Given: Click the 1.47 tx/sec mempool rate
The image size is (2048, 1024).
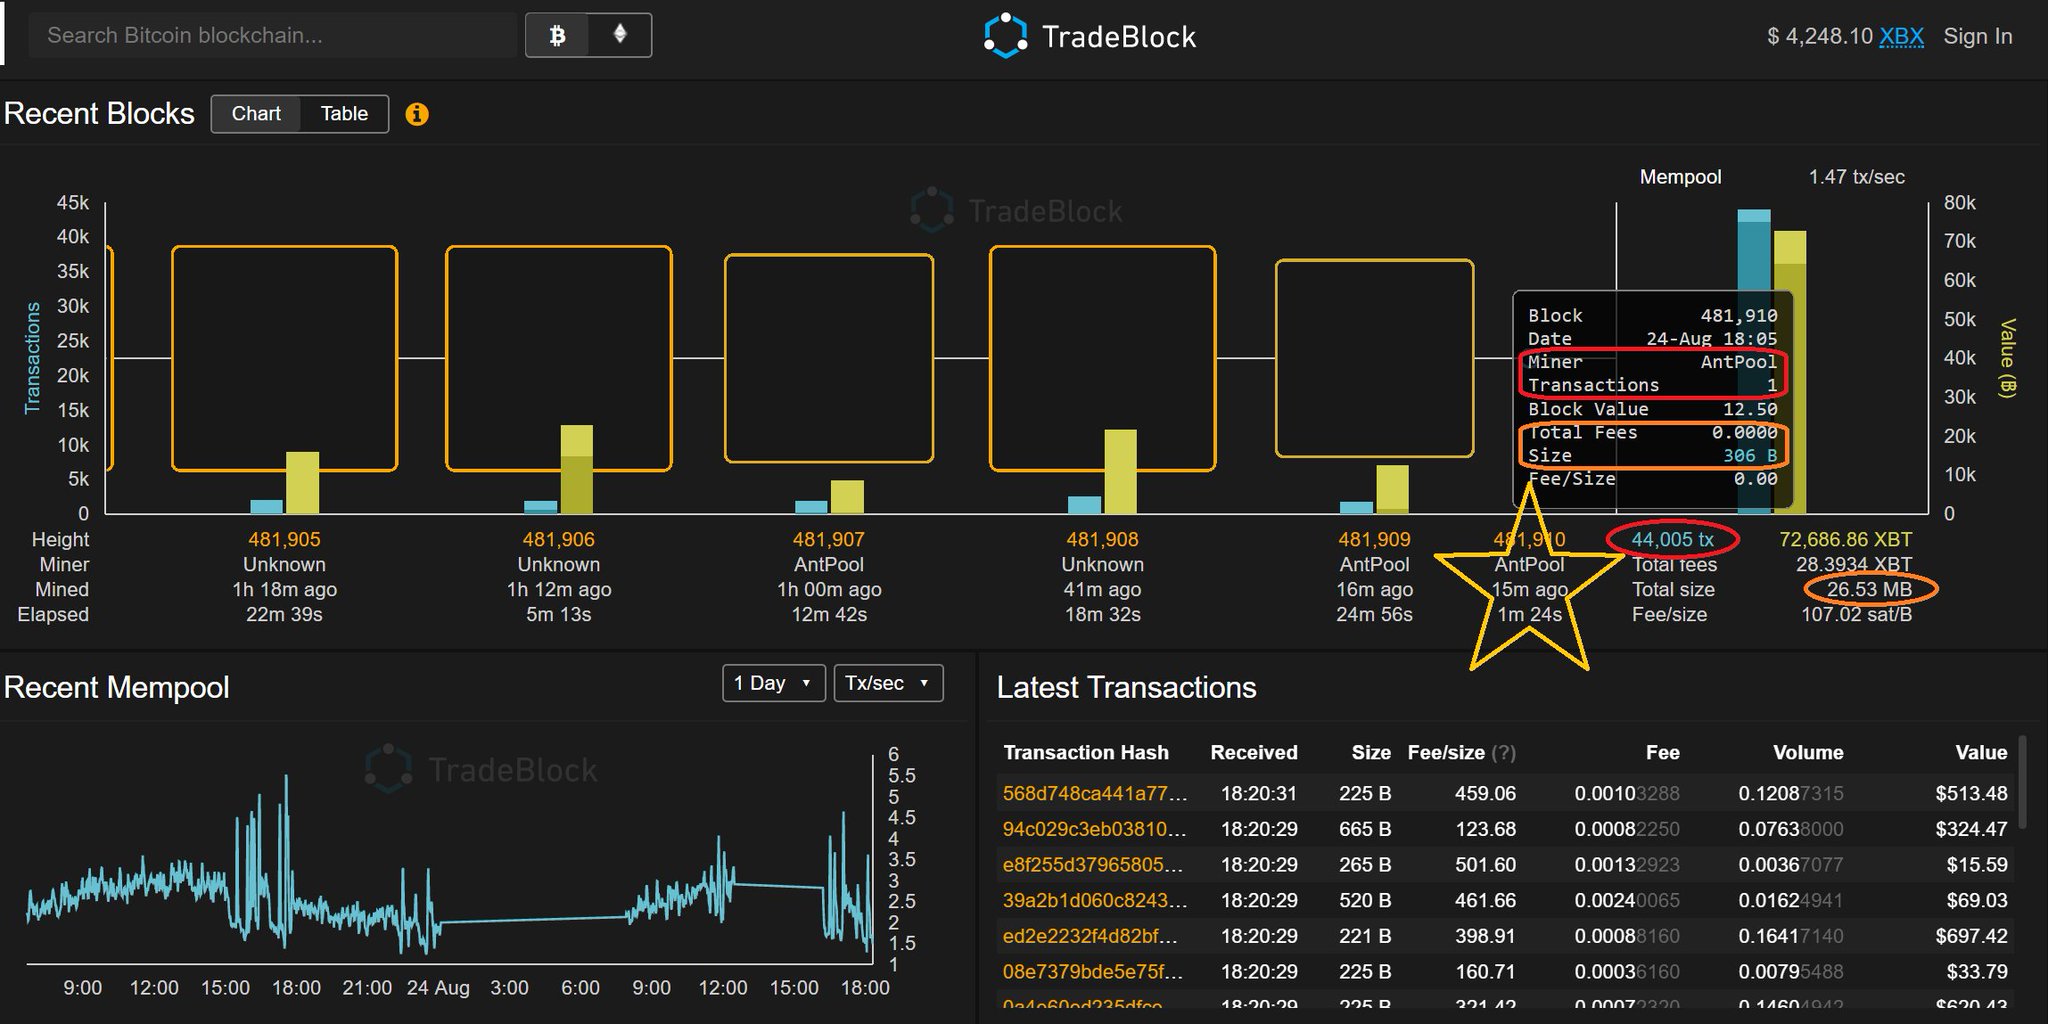Looking at the screenshot, I should point(1856,177).
